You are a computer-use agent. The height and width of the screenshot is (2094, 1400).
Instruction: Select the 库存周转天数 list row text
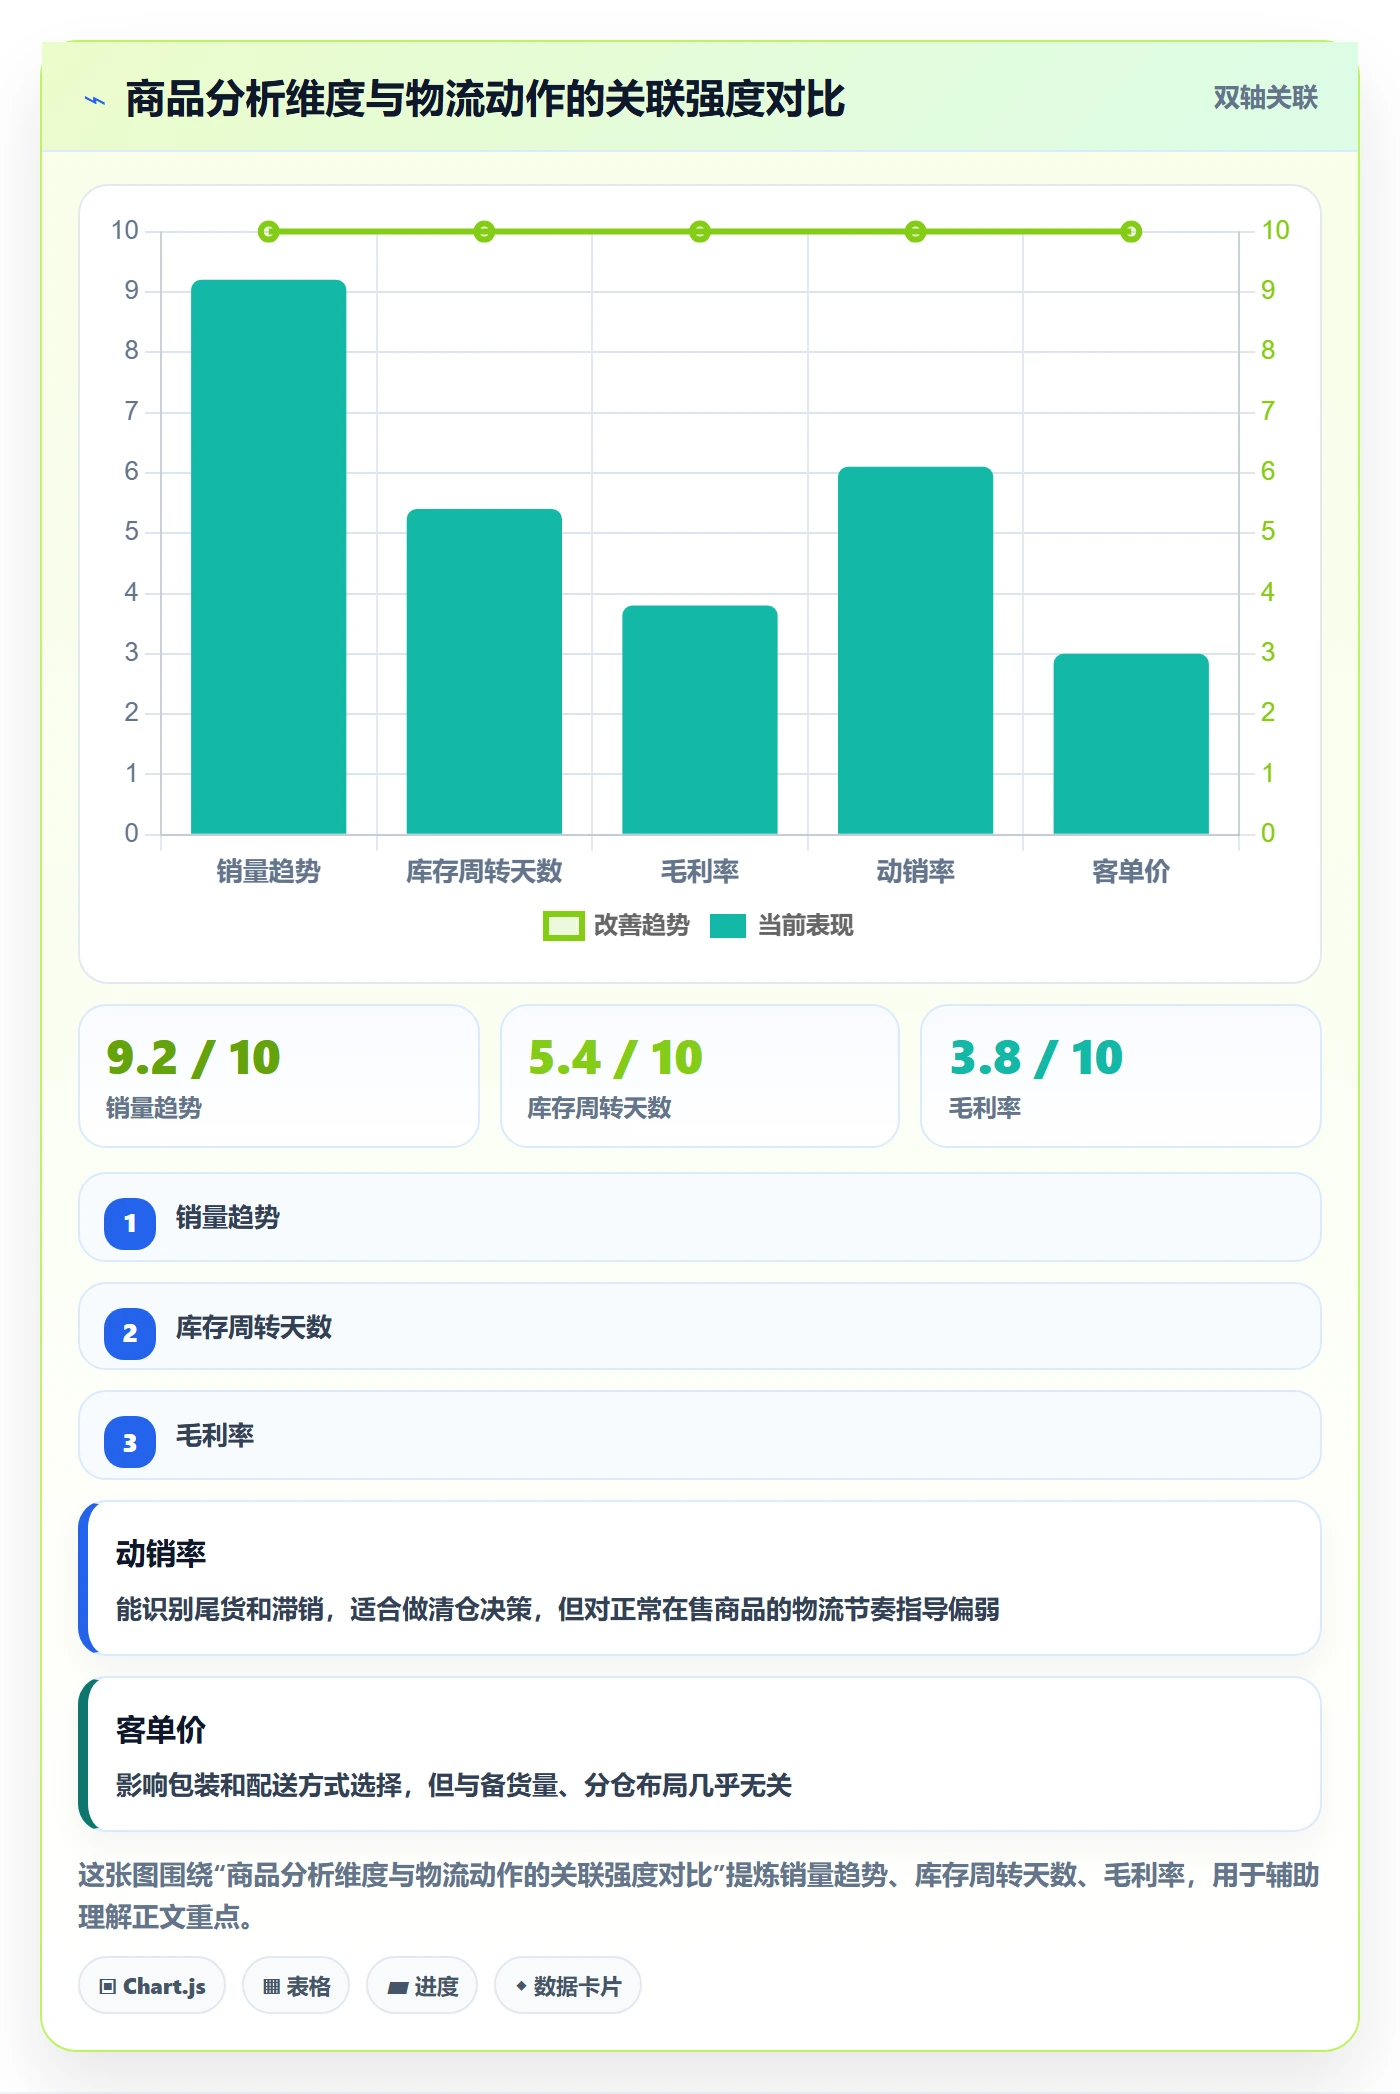[x=254, y=1328]
